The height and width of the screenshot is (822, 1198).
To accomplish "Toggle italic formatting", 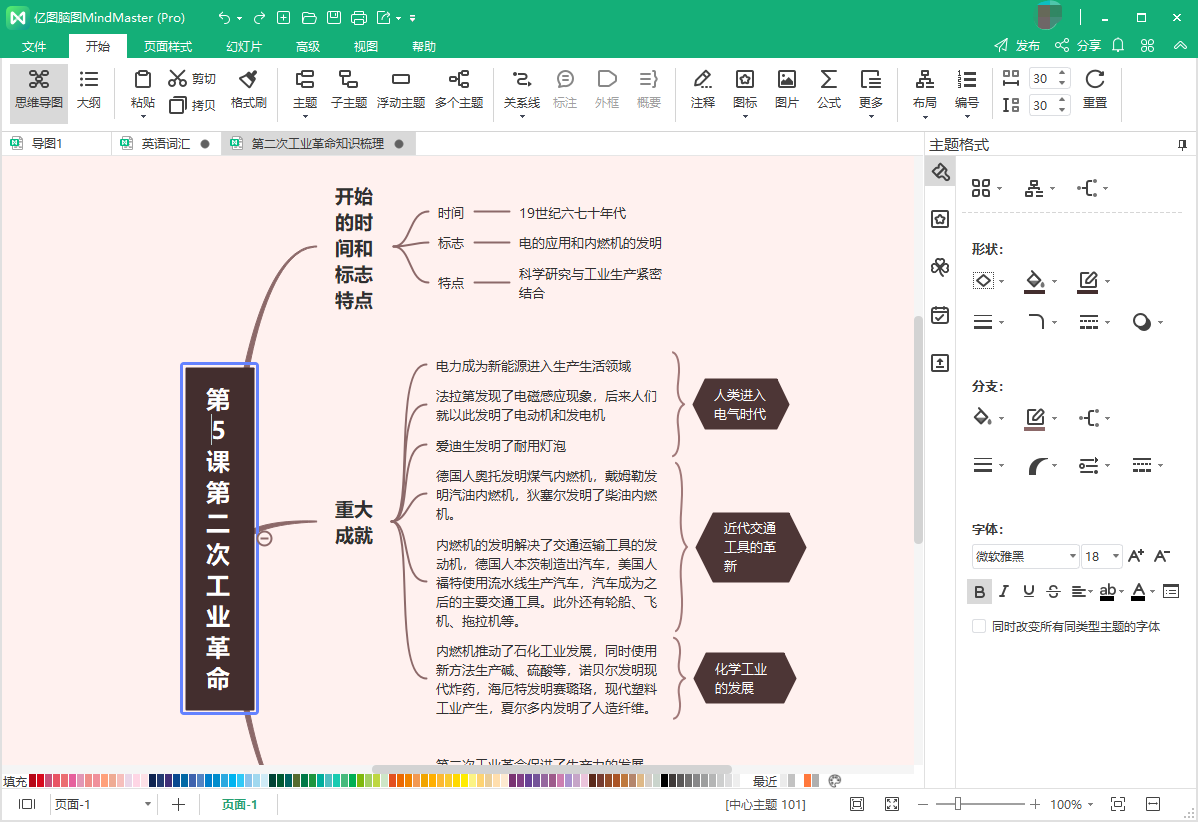I will click(x=1004, y=591).
